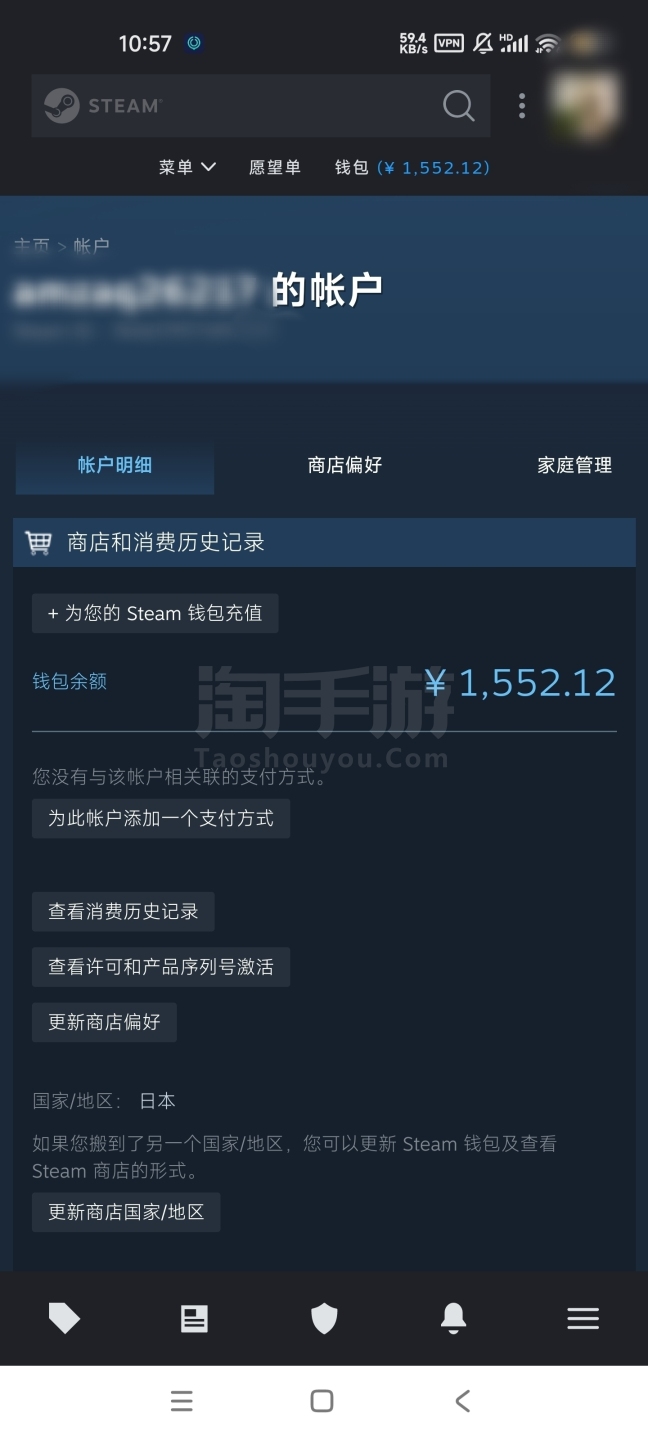Open the 钱包余额 link
Image resolution: width=648 pixels, height=1440 pixels.
point(69,681)
